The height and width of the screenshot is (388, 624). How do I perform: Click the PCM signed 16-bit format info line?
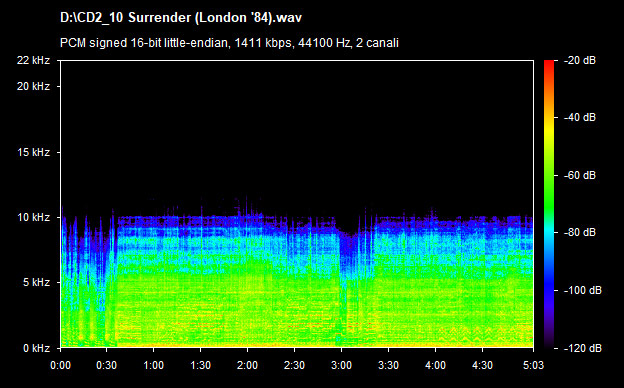tap(229, 43)
